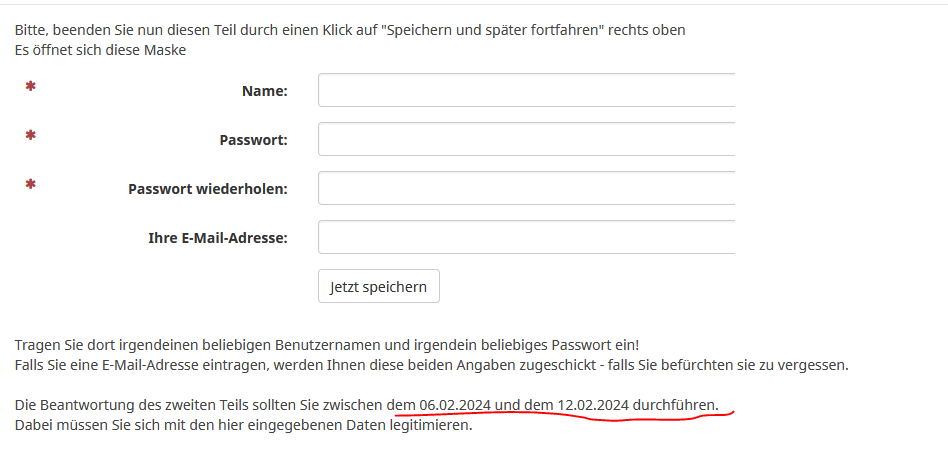Click into the Ihre E-Mail-Adresse field
Screen dimensions: 948x459
click(x=526, y=237)
